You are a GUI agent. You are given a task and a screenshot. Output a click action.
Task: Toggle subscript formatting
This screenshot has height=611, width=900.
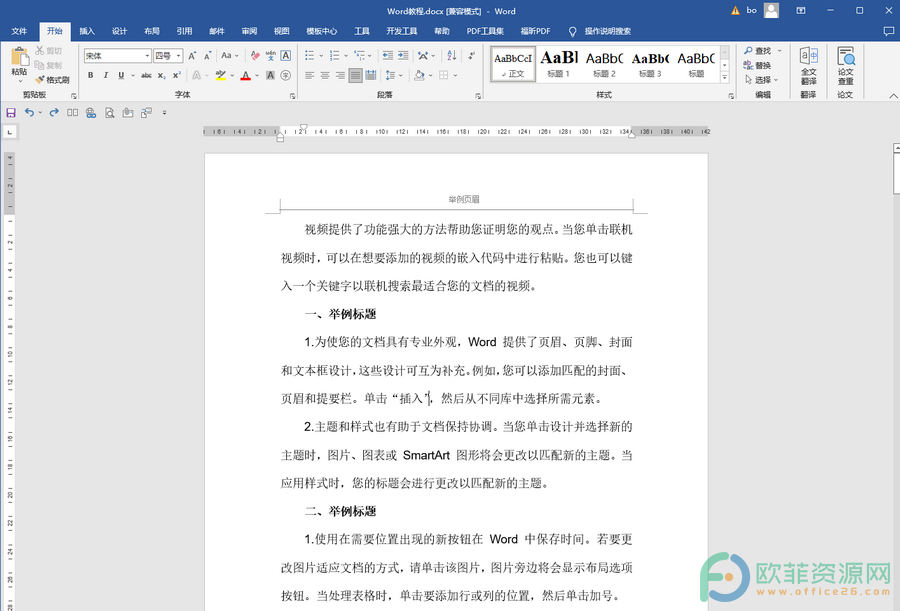click(x=162, y=75)
